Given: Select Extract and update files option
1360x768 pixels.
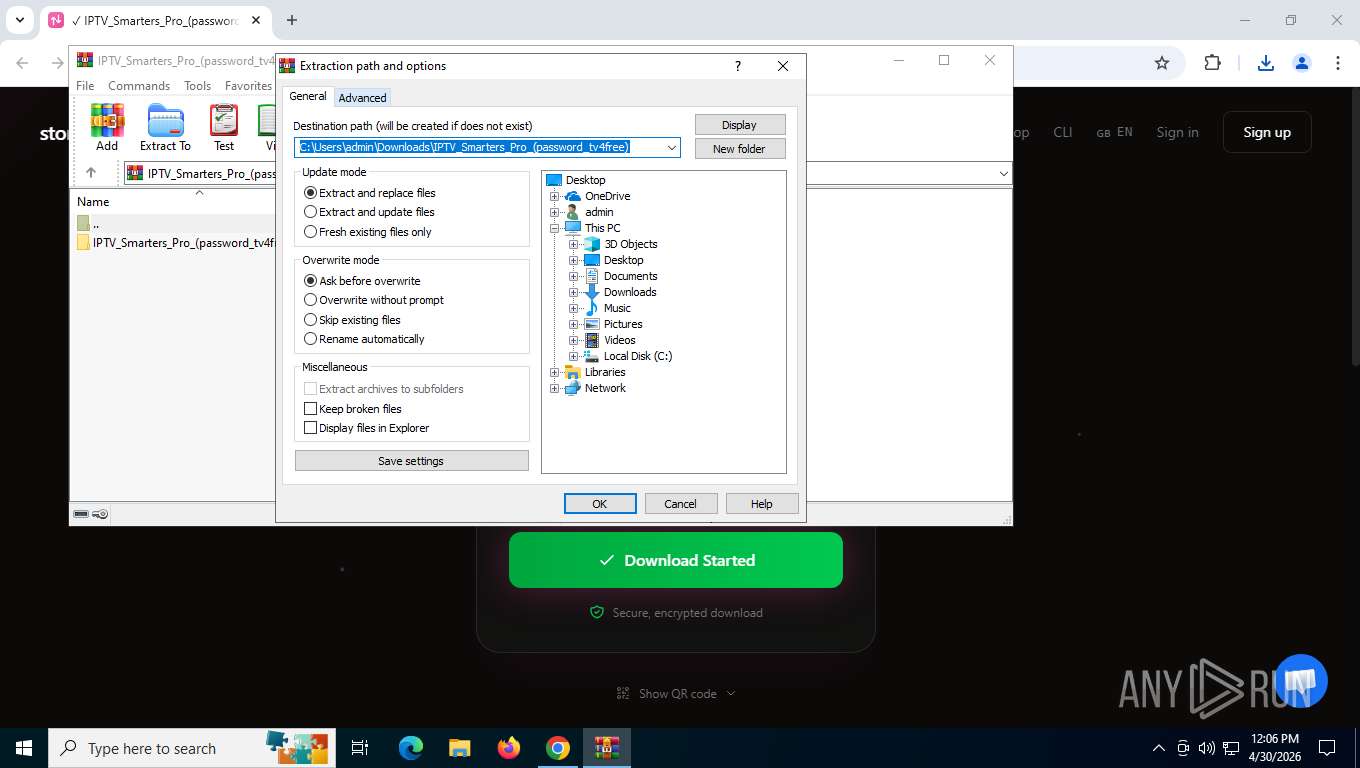Looking at the screenshot, I should 369,212.
